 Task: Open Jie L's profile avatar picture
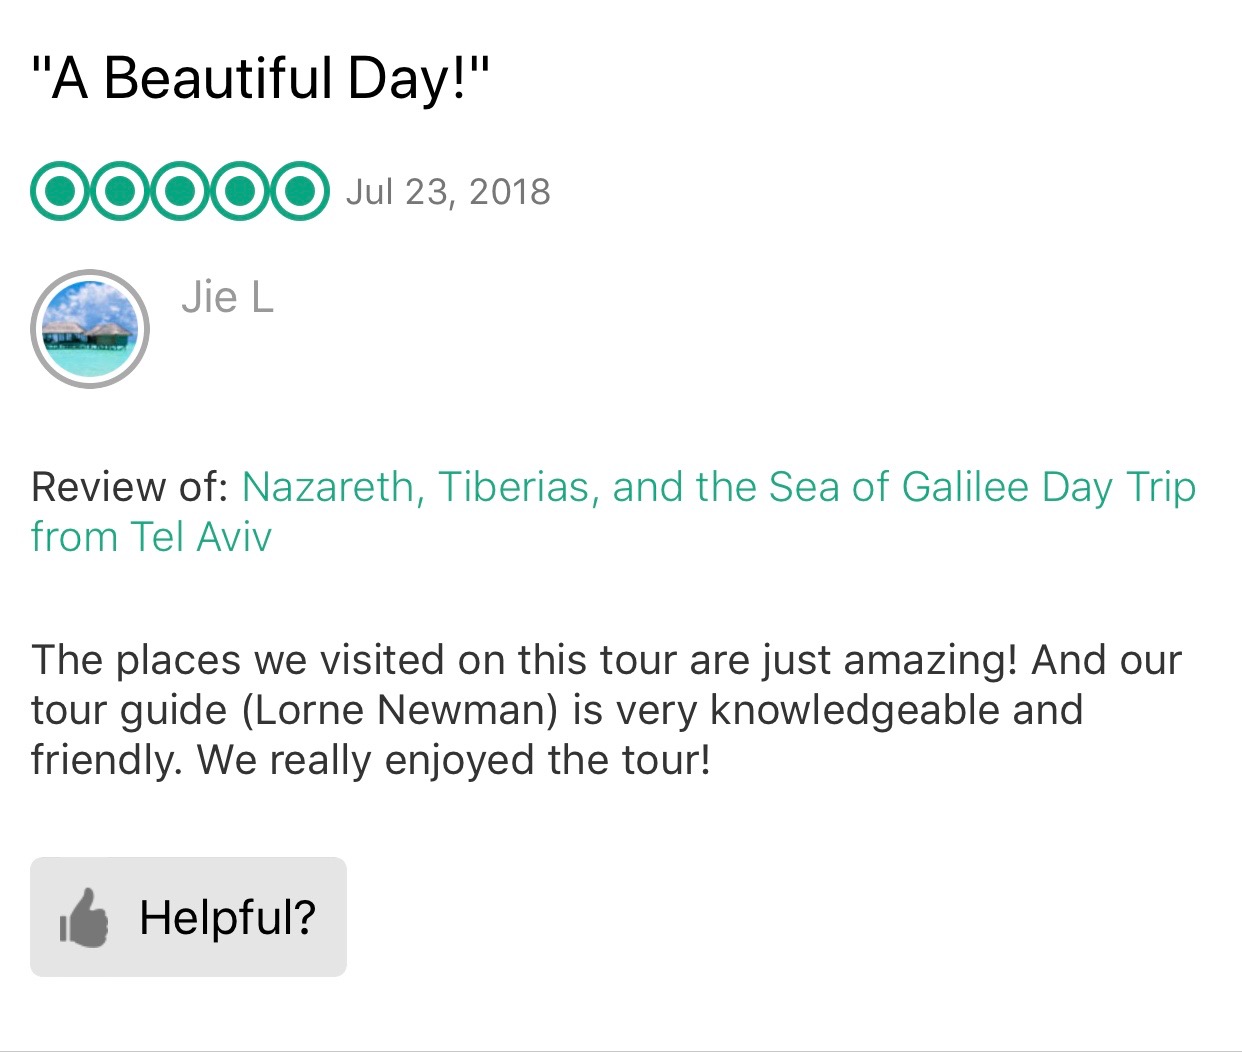click(90, 329)
